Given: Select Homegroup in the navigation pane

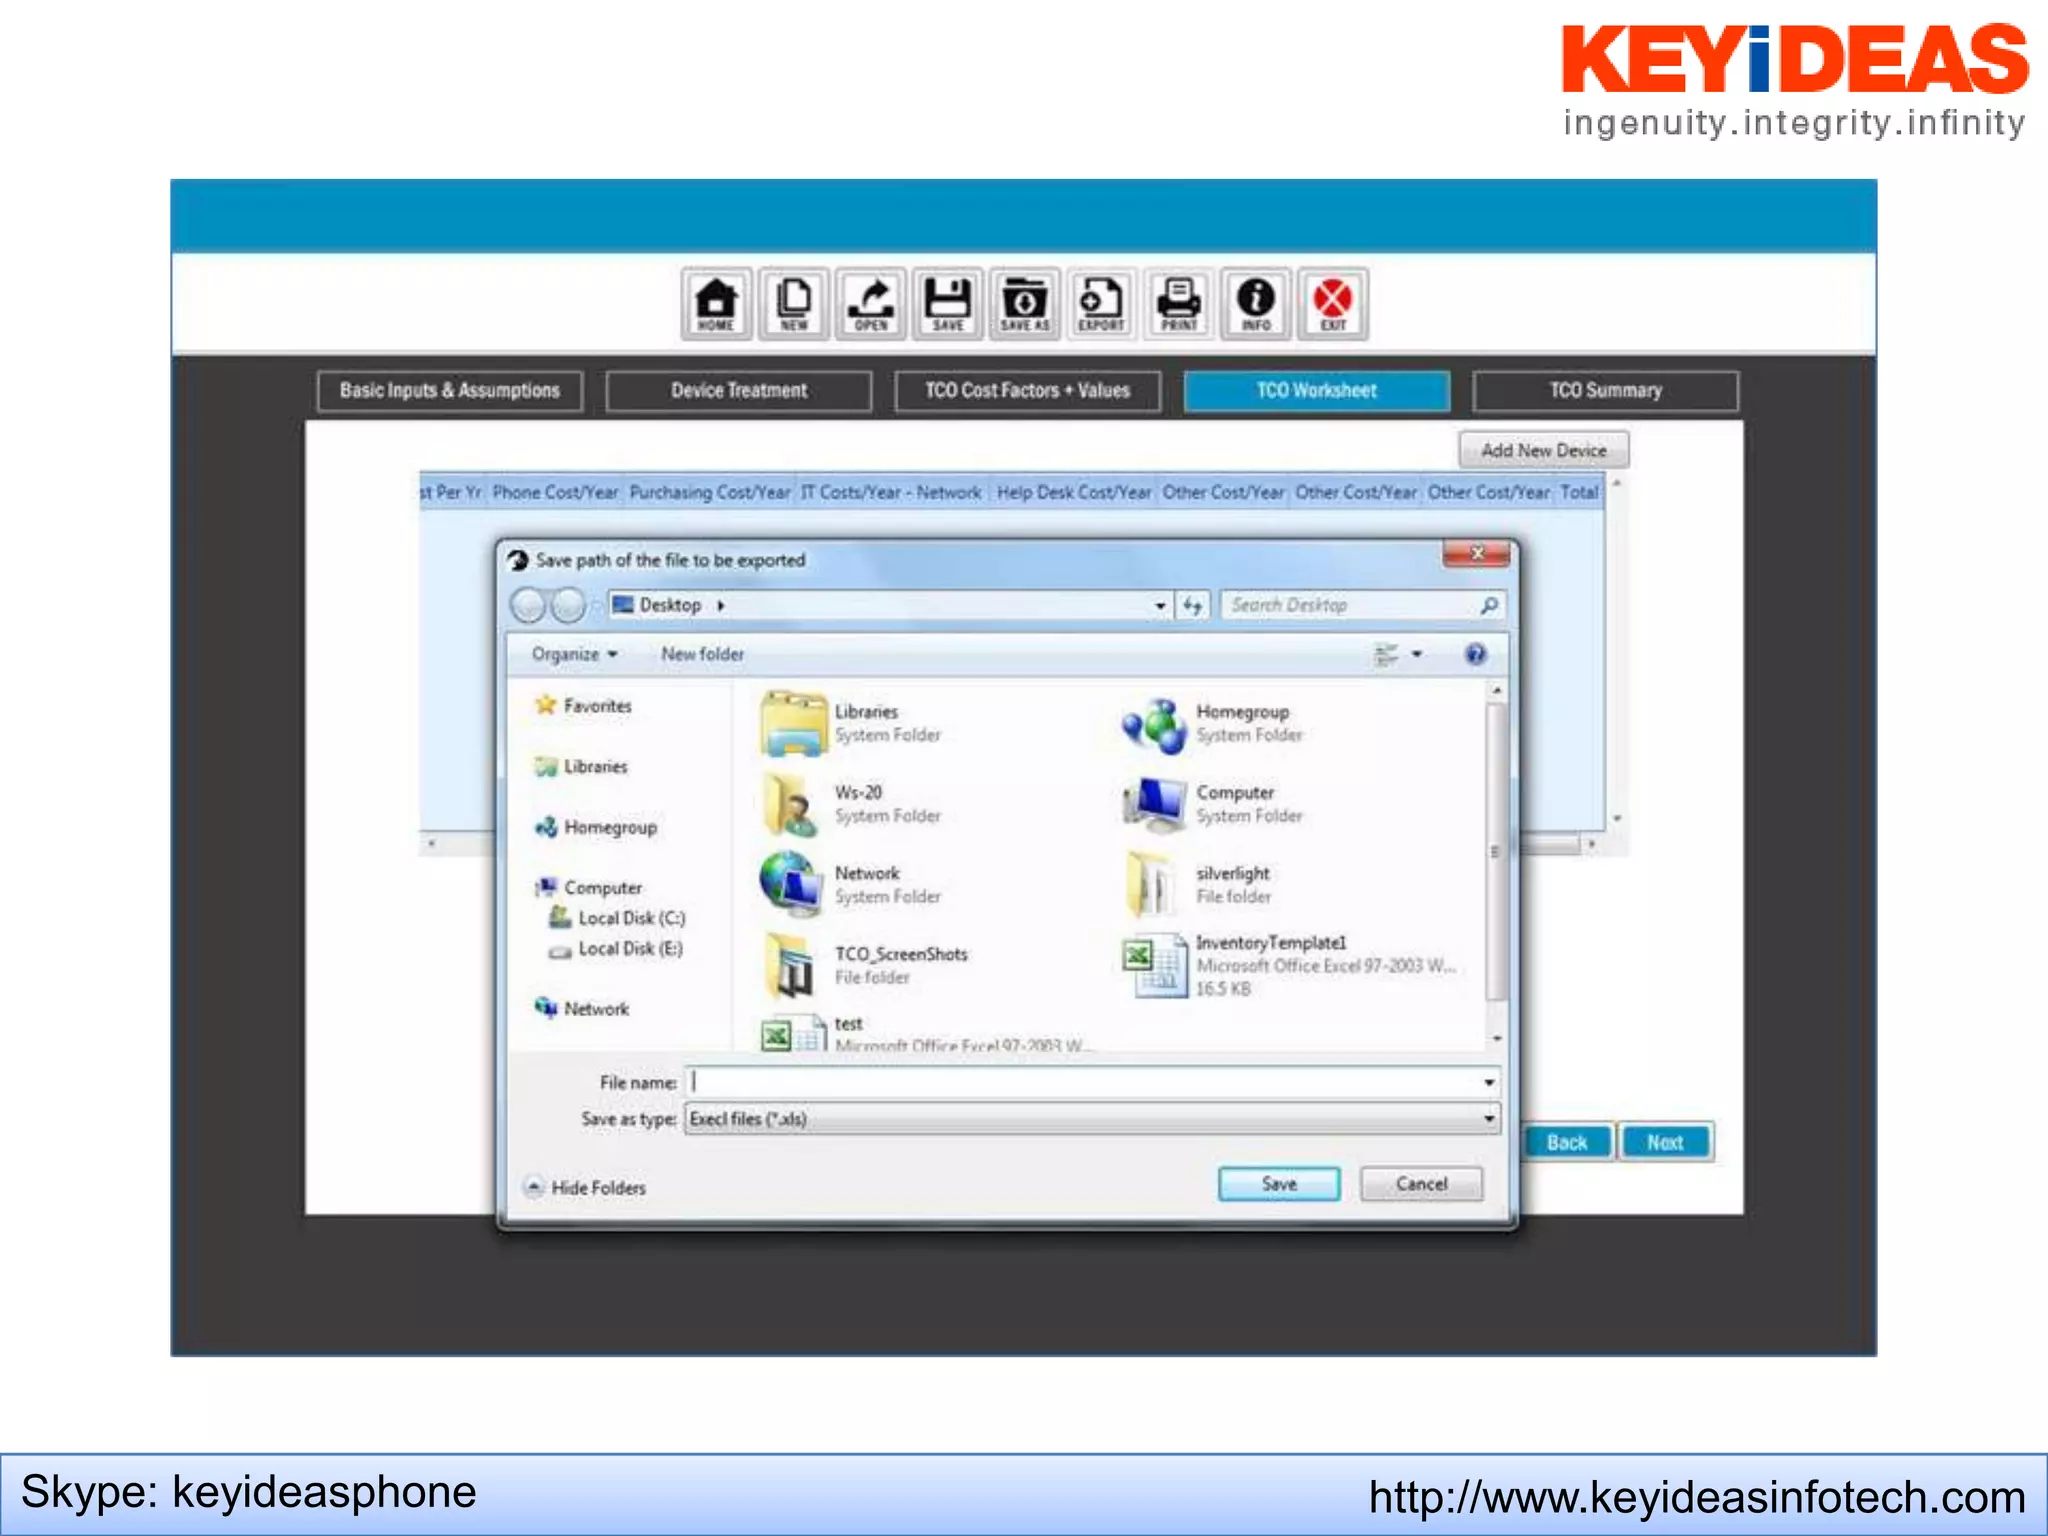Looking at the screenshot, I should pyautogui.click(x=596, y=828).
